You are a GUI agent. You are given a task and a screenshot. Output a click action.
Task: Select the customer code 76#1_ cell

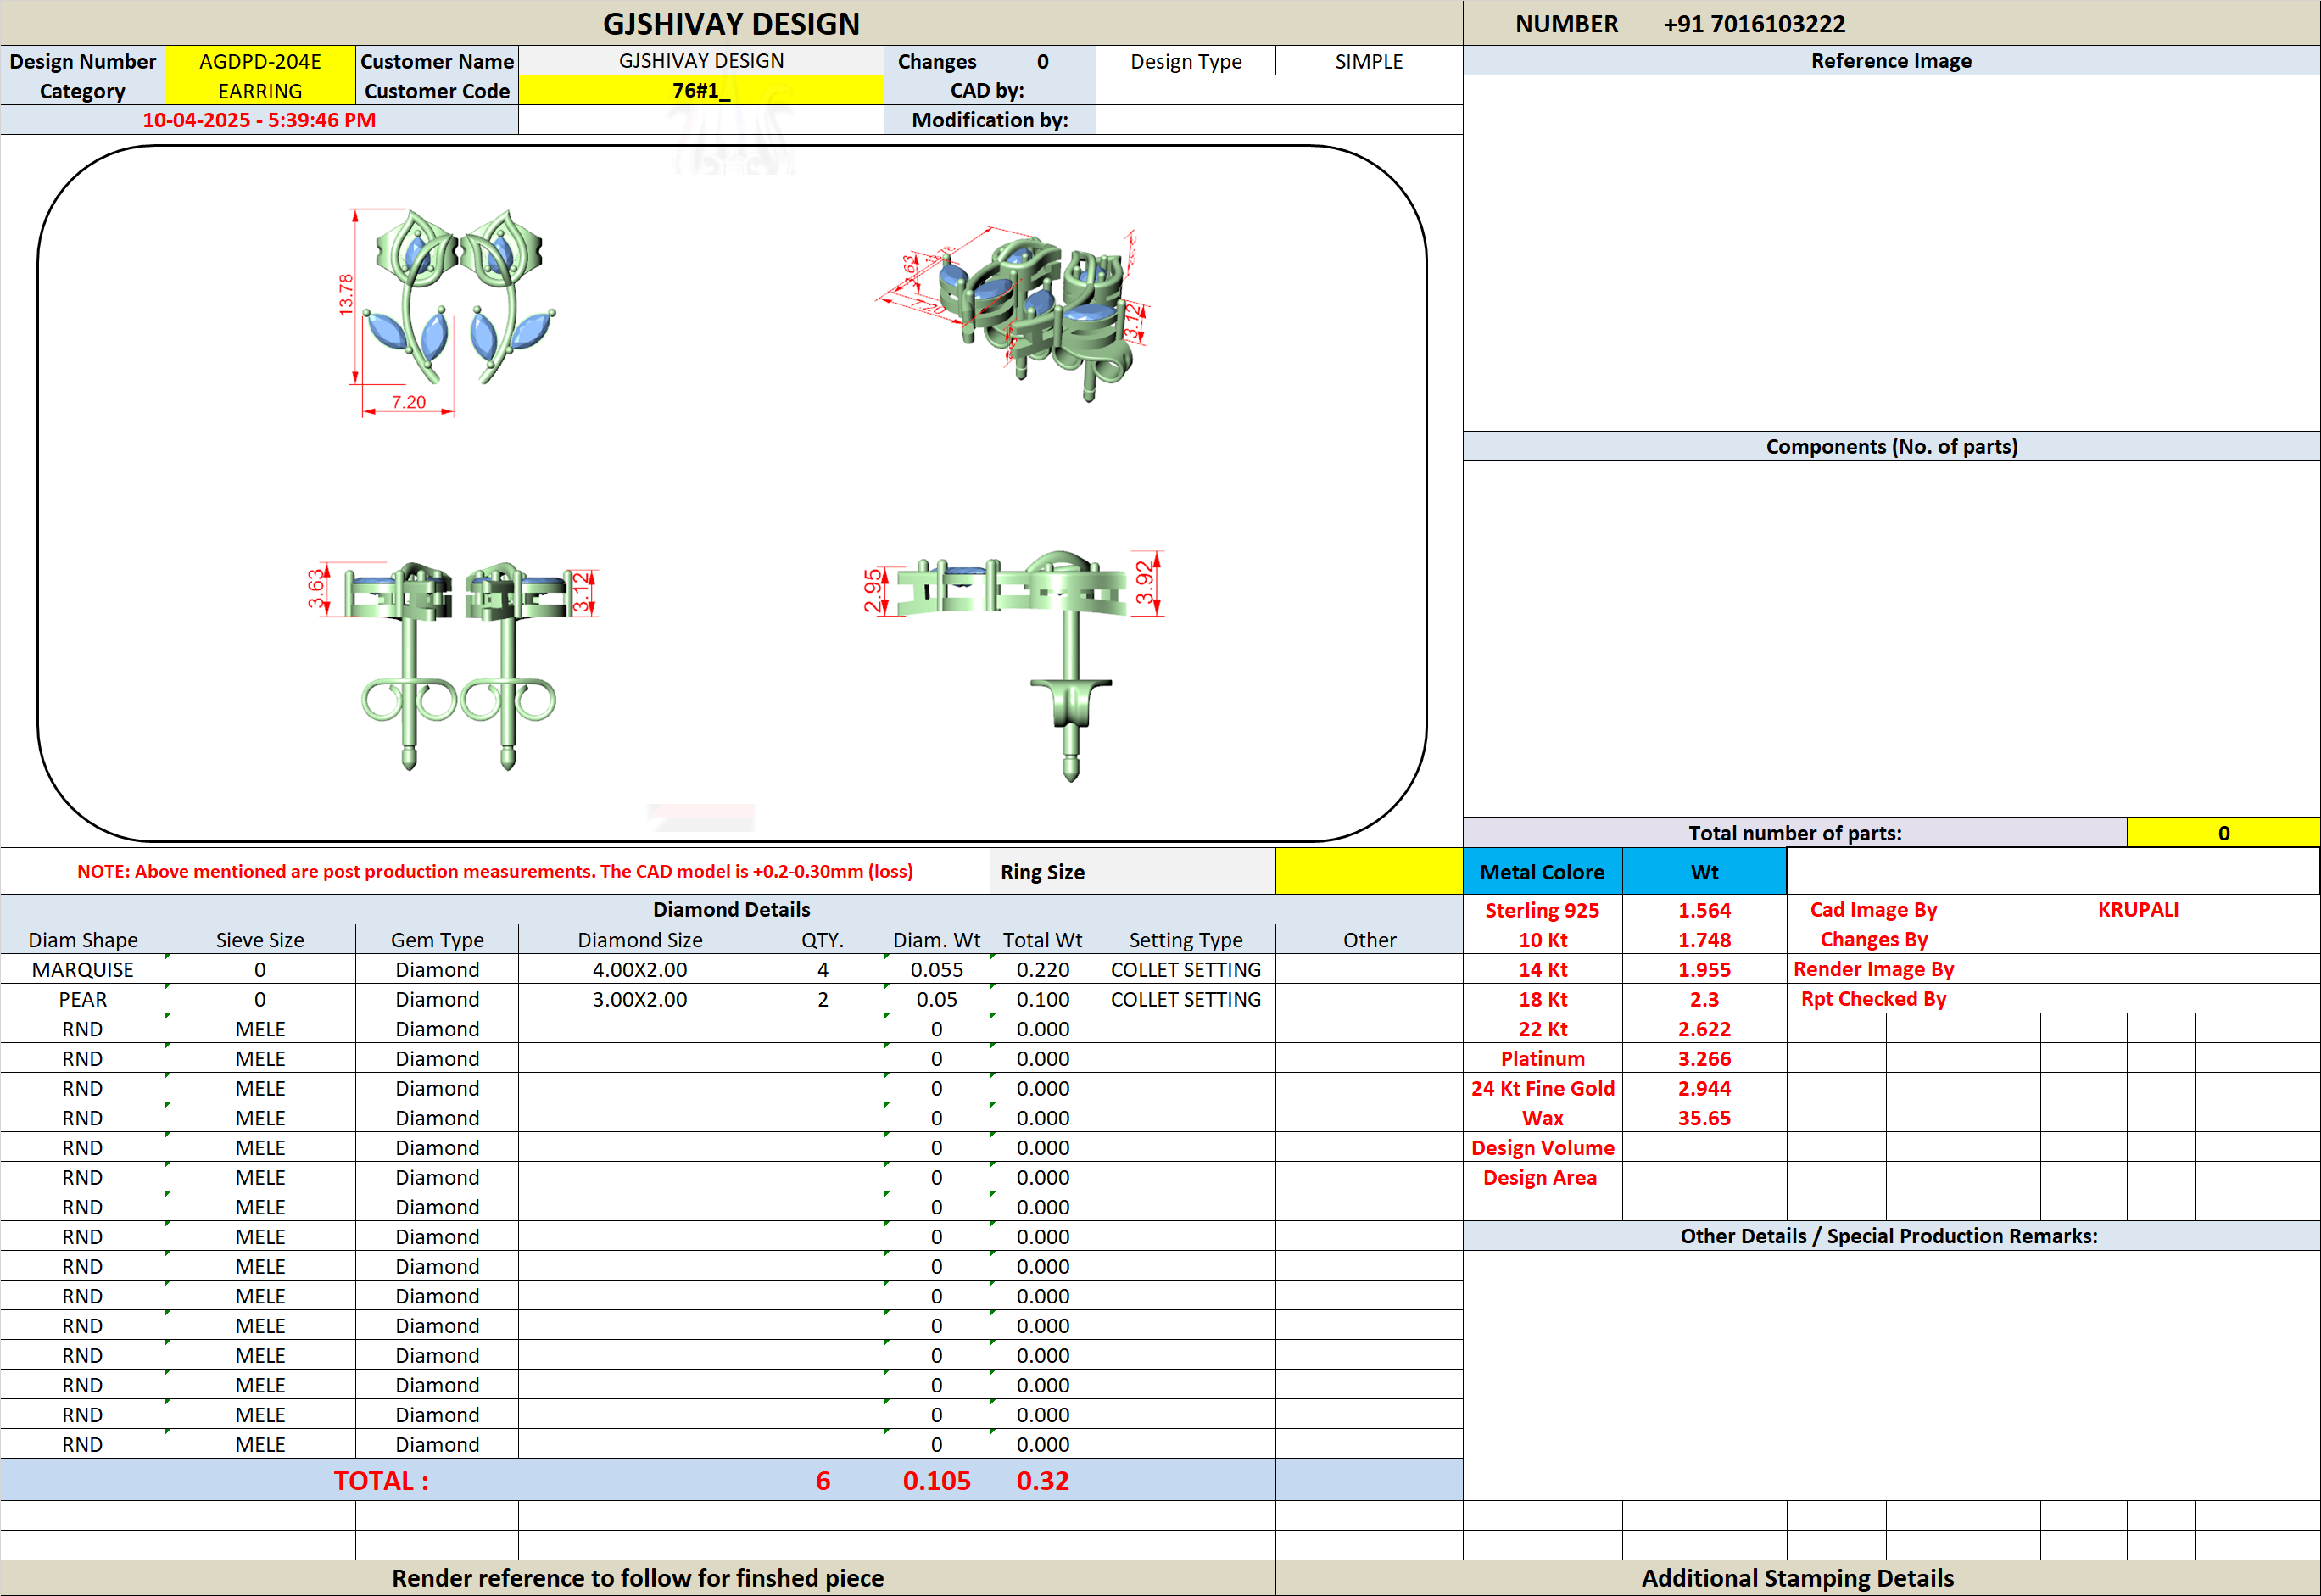(701, 91)
